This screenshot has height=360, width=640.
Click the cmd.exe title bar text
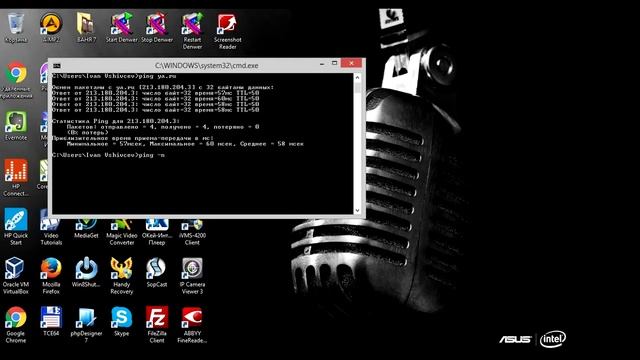click(207, 65)
